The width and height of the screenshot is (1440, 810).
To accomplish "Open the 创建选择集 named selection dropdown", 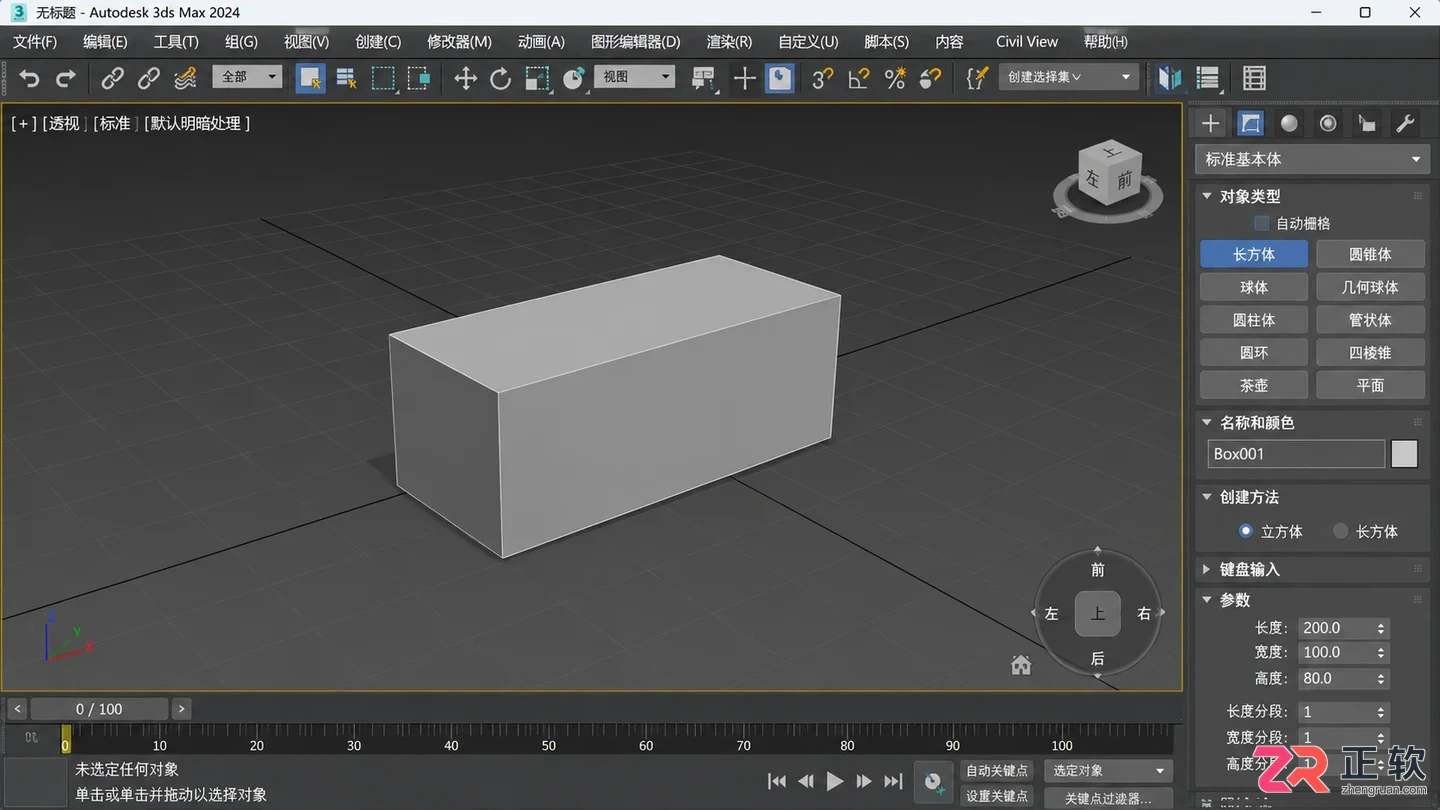I will [x=1068, y=77].
